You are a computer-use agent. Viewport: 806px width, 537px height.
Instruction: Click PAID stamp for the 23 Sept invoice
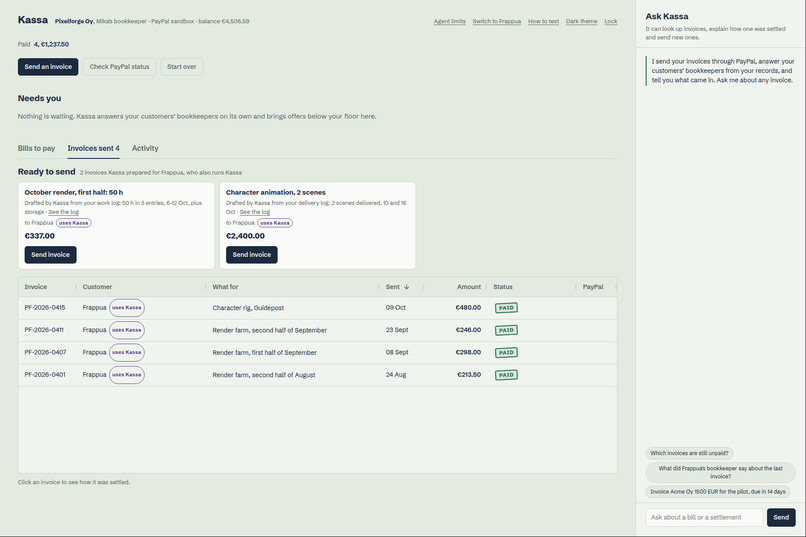click(x=506, y=330)
